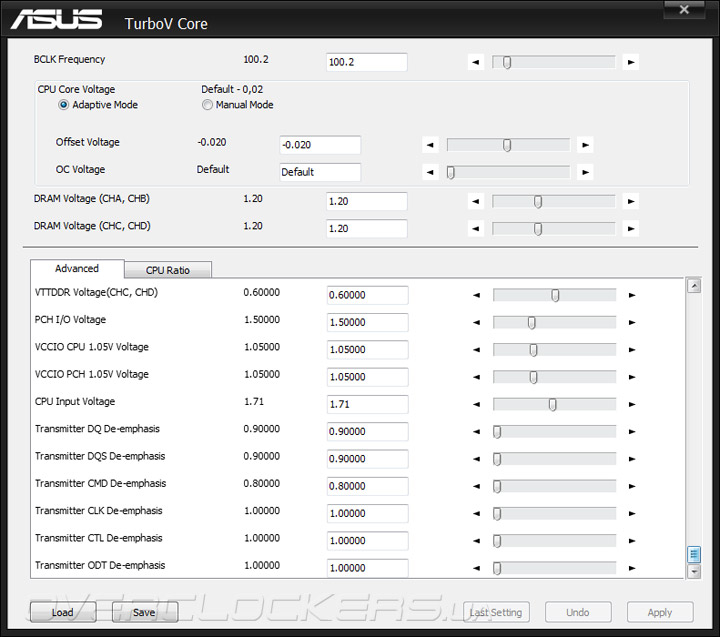Undo the voltage changes
This screenshot has height=637, width=720.
(578, 612)
